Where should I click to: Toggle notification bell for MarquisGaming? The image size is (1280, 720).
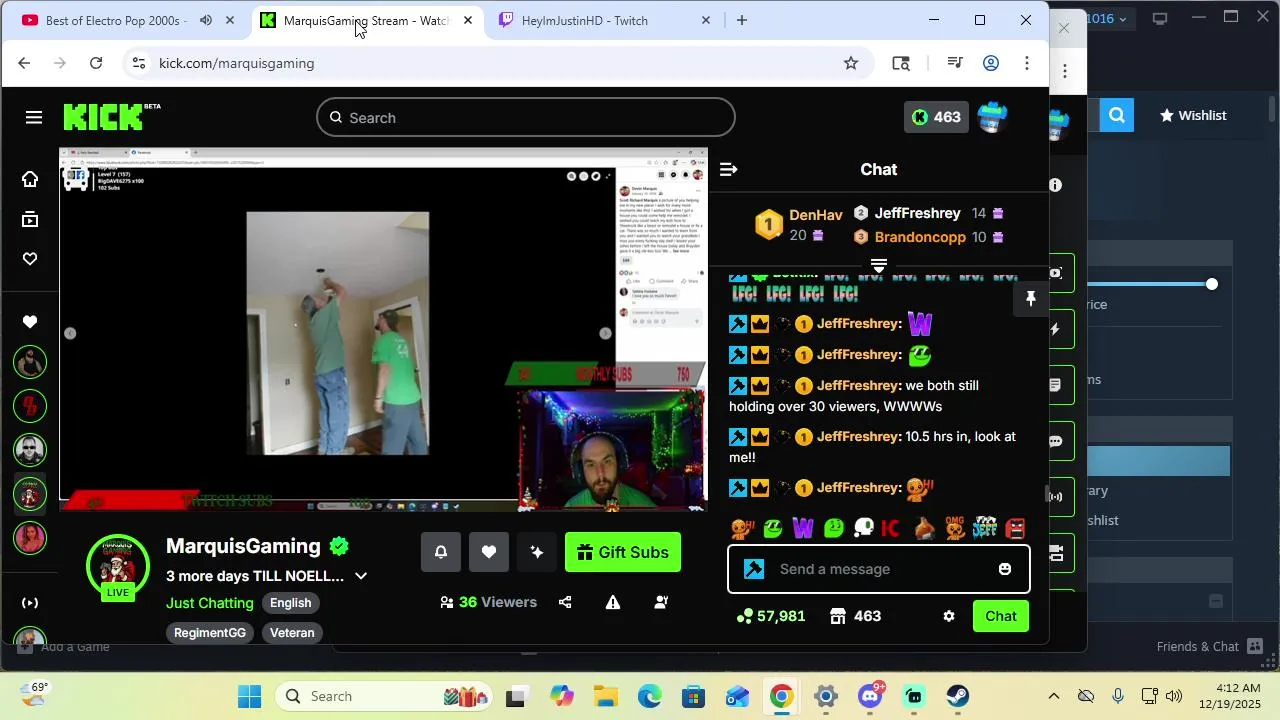click(x=441, y=552)
